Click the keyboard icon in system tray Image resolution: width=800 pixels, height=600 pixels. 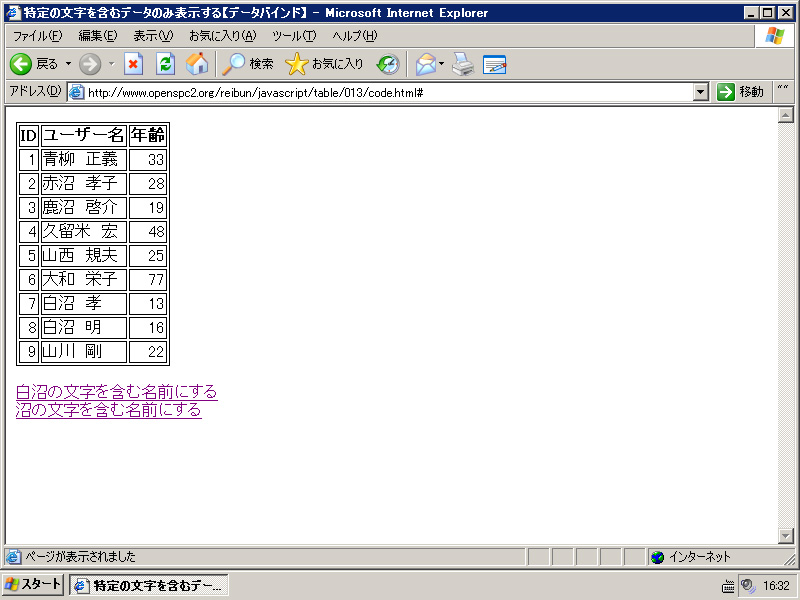pos(728,586)
